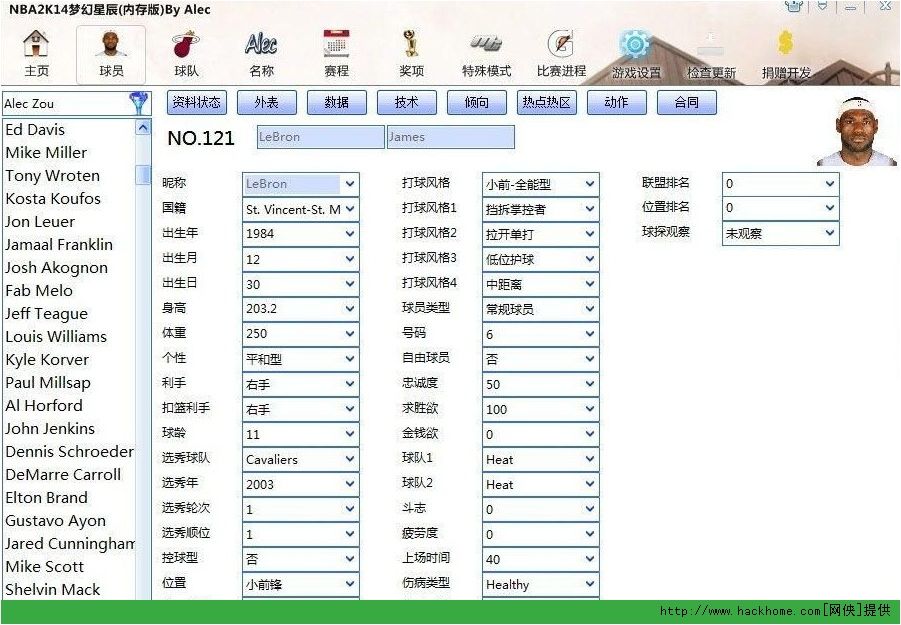Expand the 球探观察 未观察 dropdown

click(x=830, y=233)
